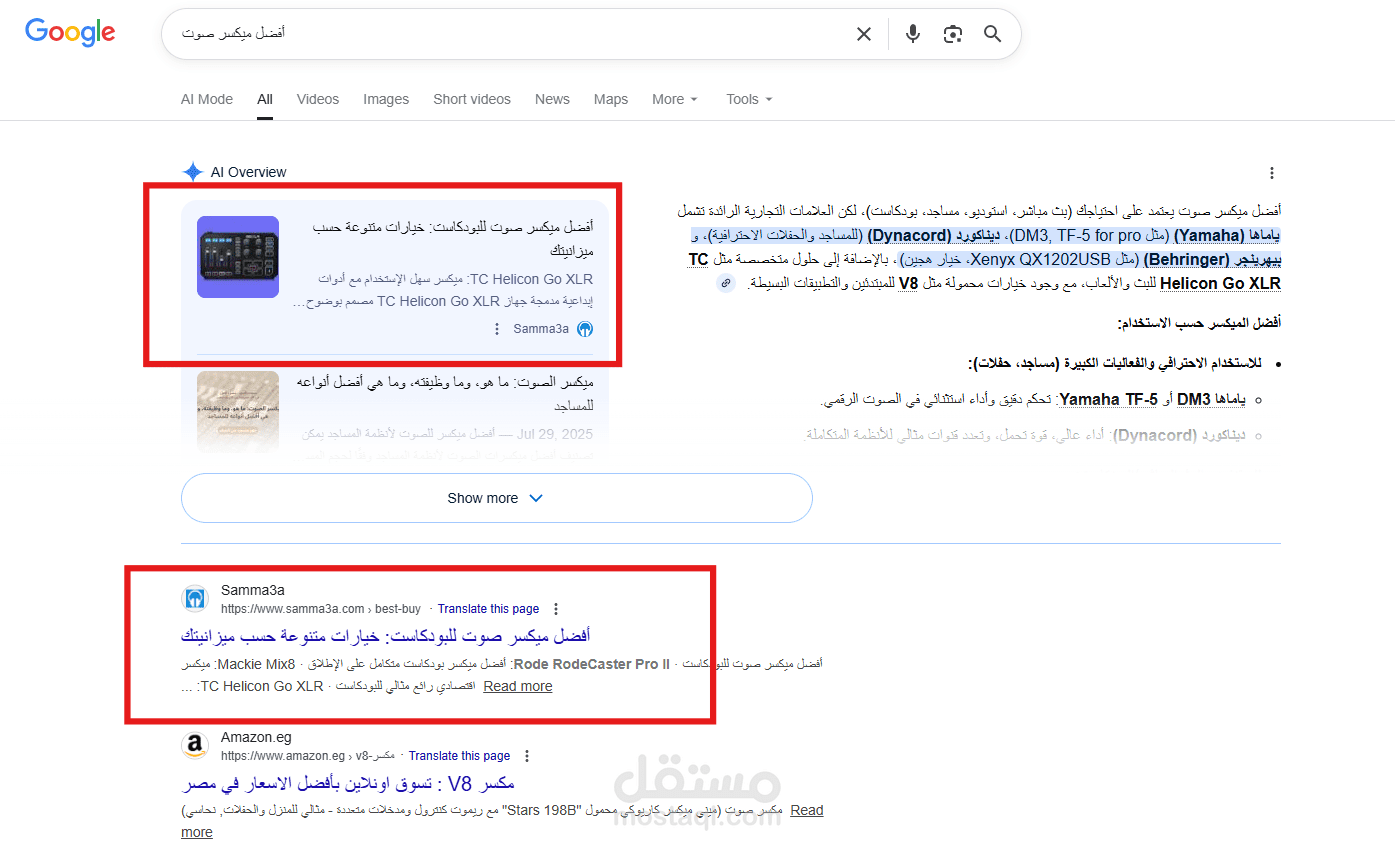Switch to AI Mode tab
1395x848 pixels.
[x=207, y=99]
